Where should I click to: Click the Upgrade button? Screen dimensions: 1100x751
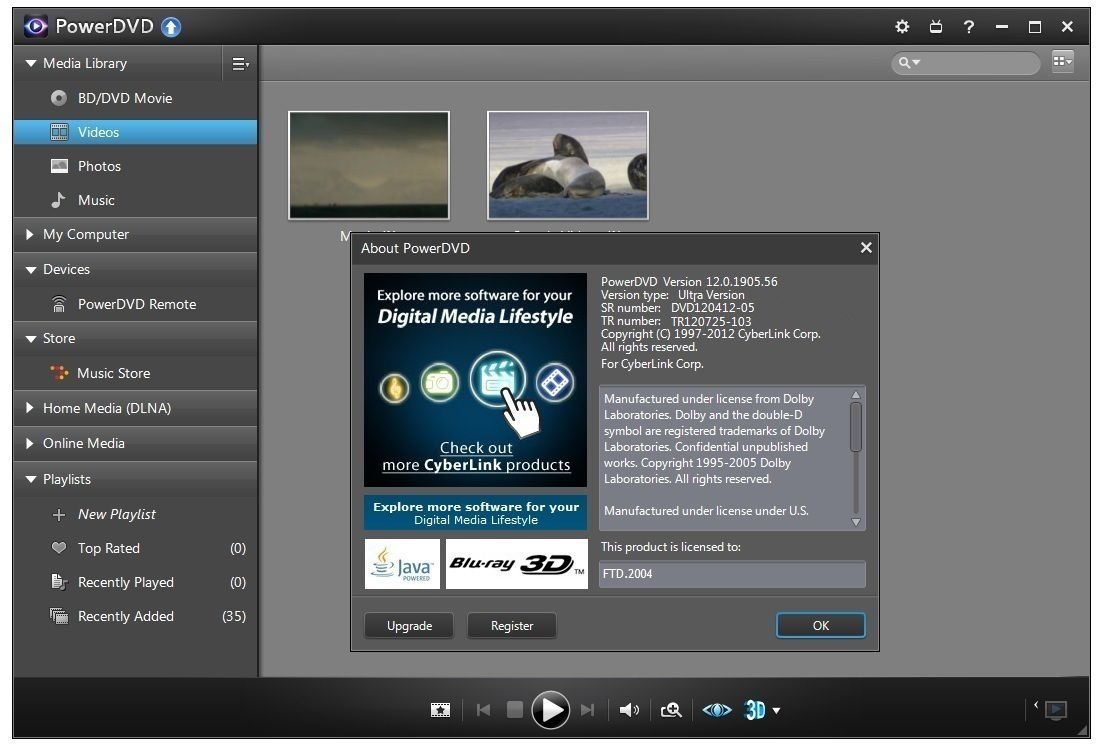[409, 625]
